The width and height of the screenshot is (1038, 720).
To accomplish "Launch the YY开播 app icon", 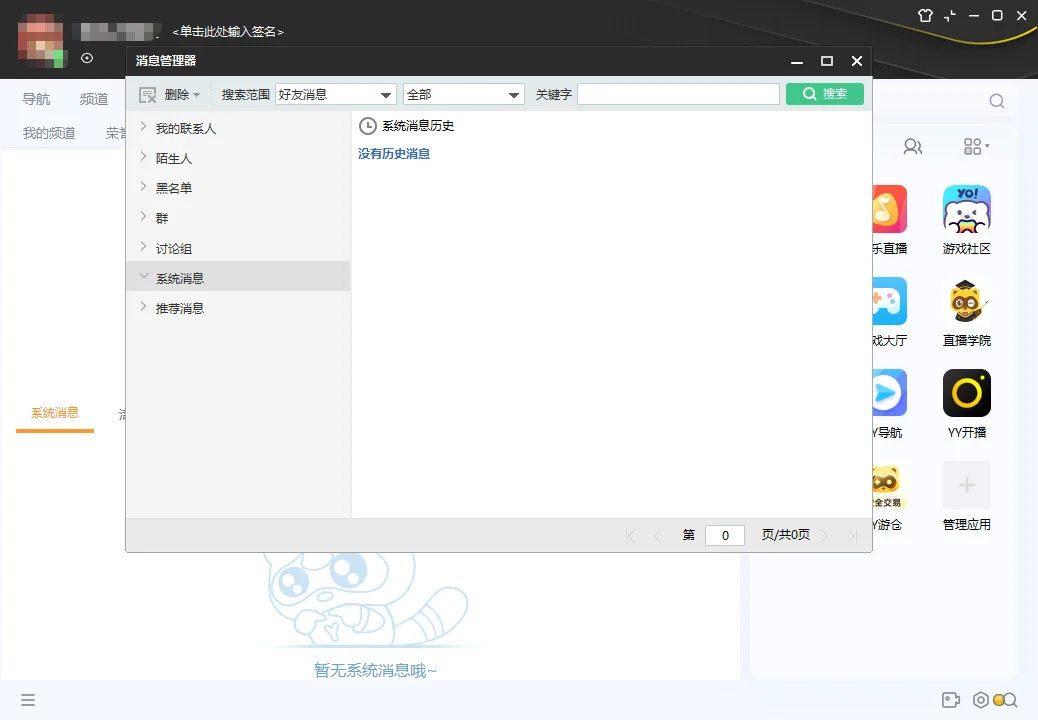I will 967,393.
